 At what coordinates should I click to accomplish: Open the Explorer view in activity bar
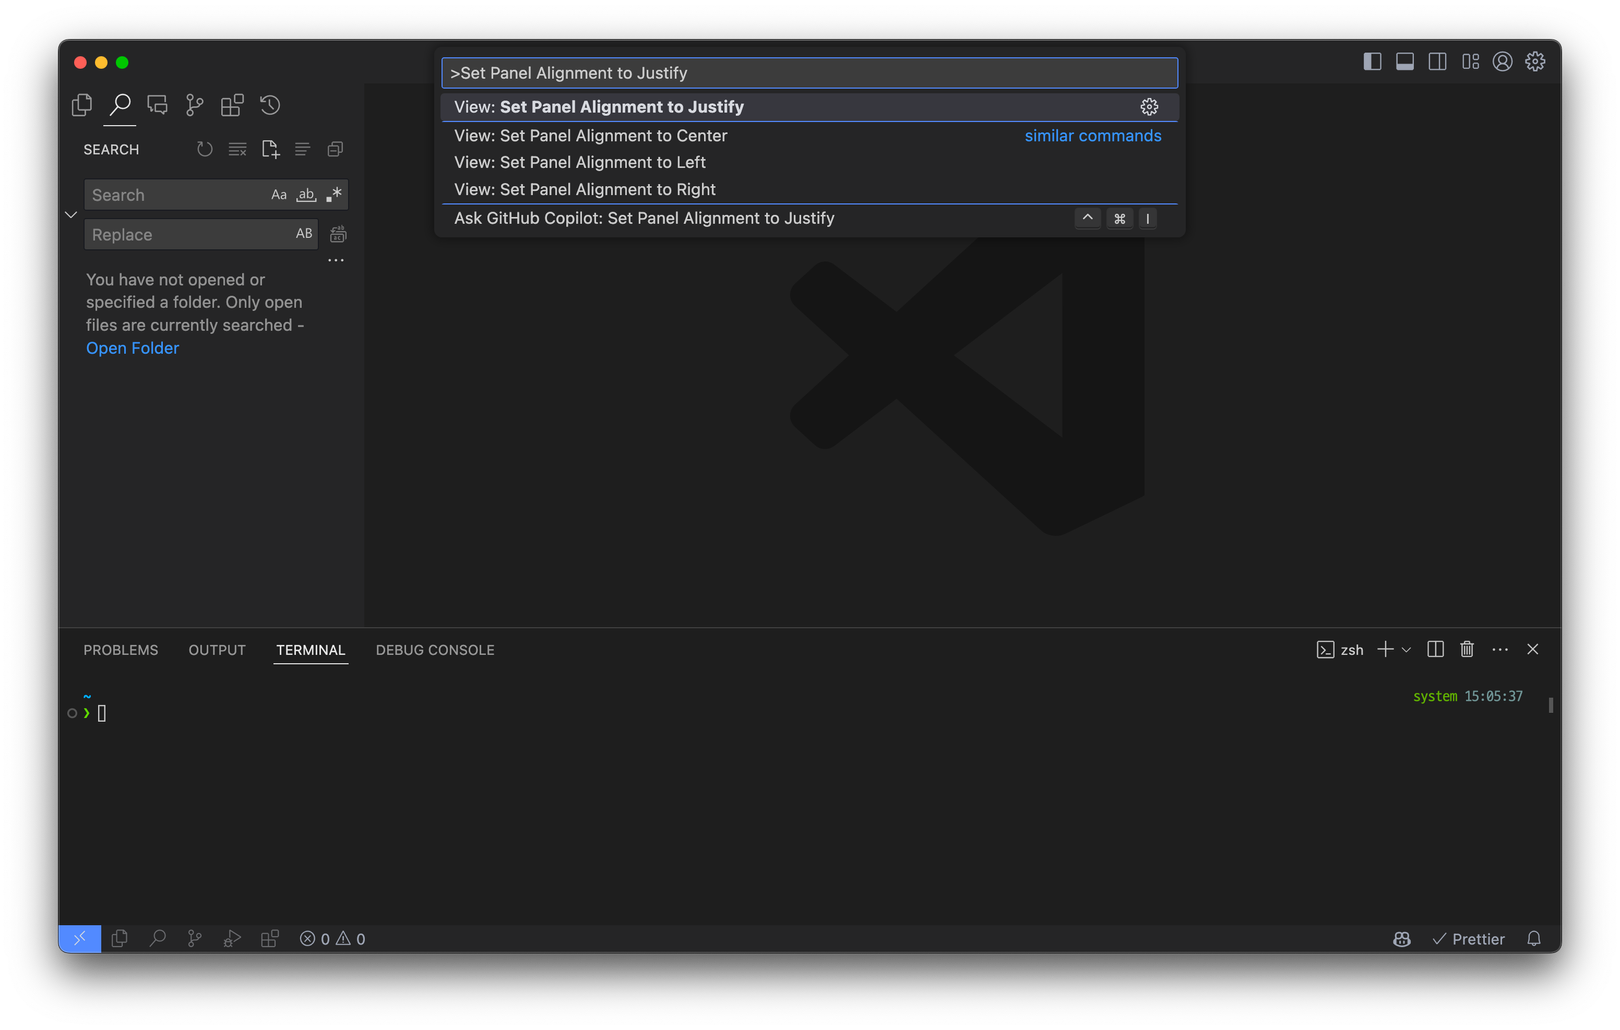click(x=82, y=105)
